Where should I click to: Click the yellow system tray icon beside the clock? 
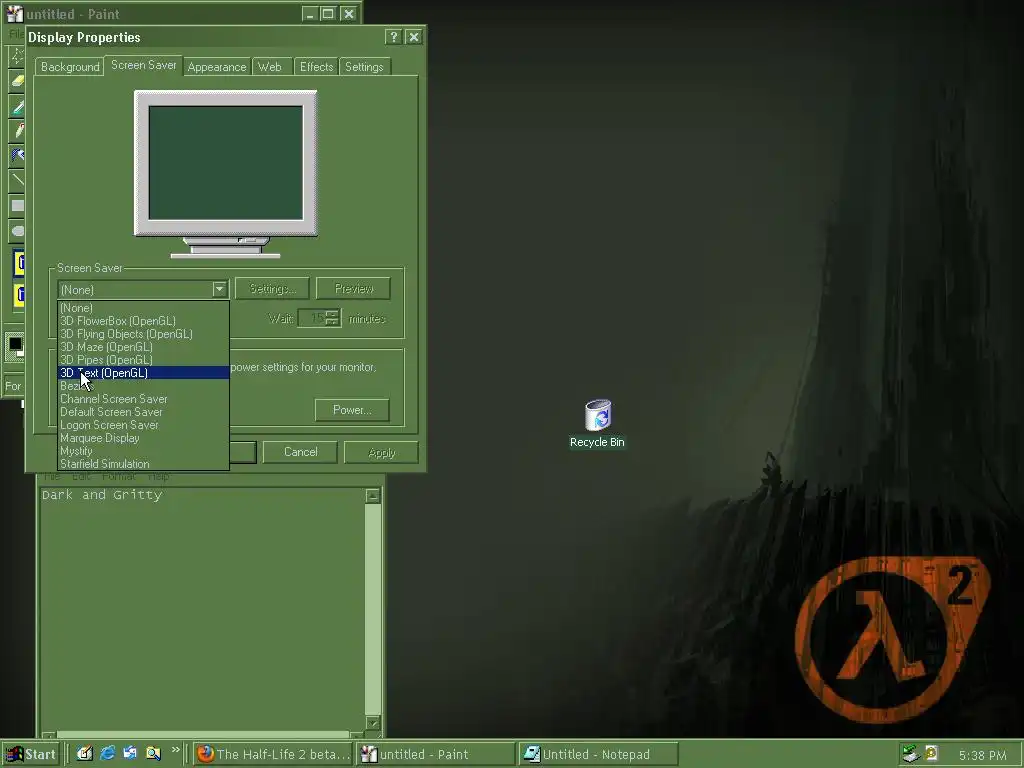point(932,753)
